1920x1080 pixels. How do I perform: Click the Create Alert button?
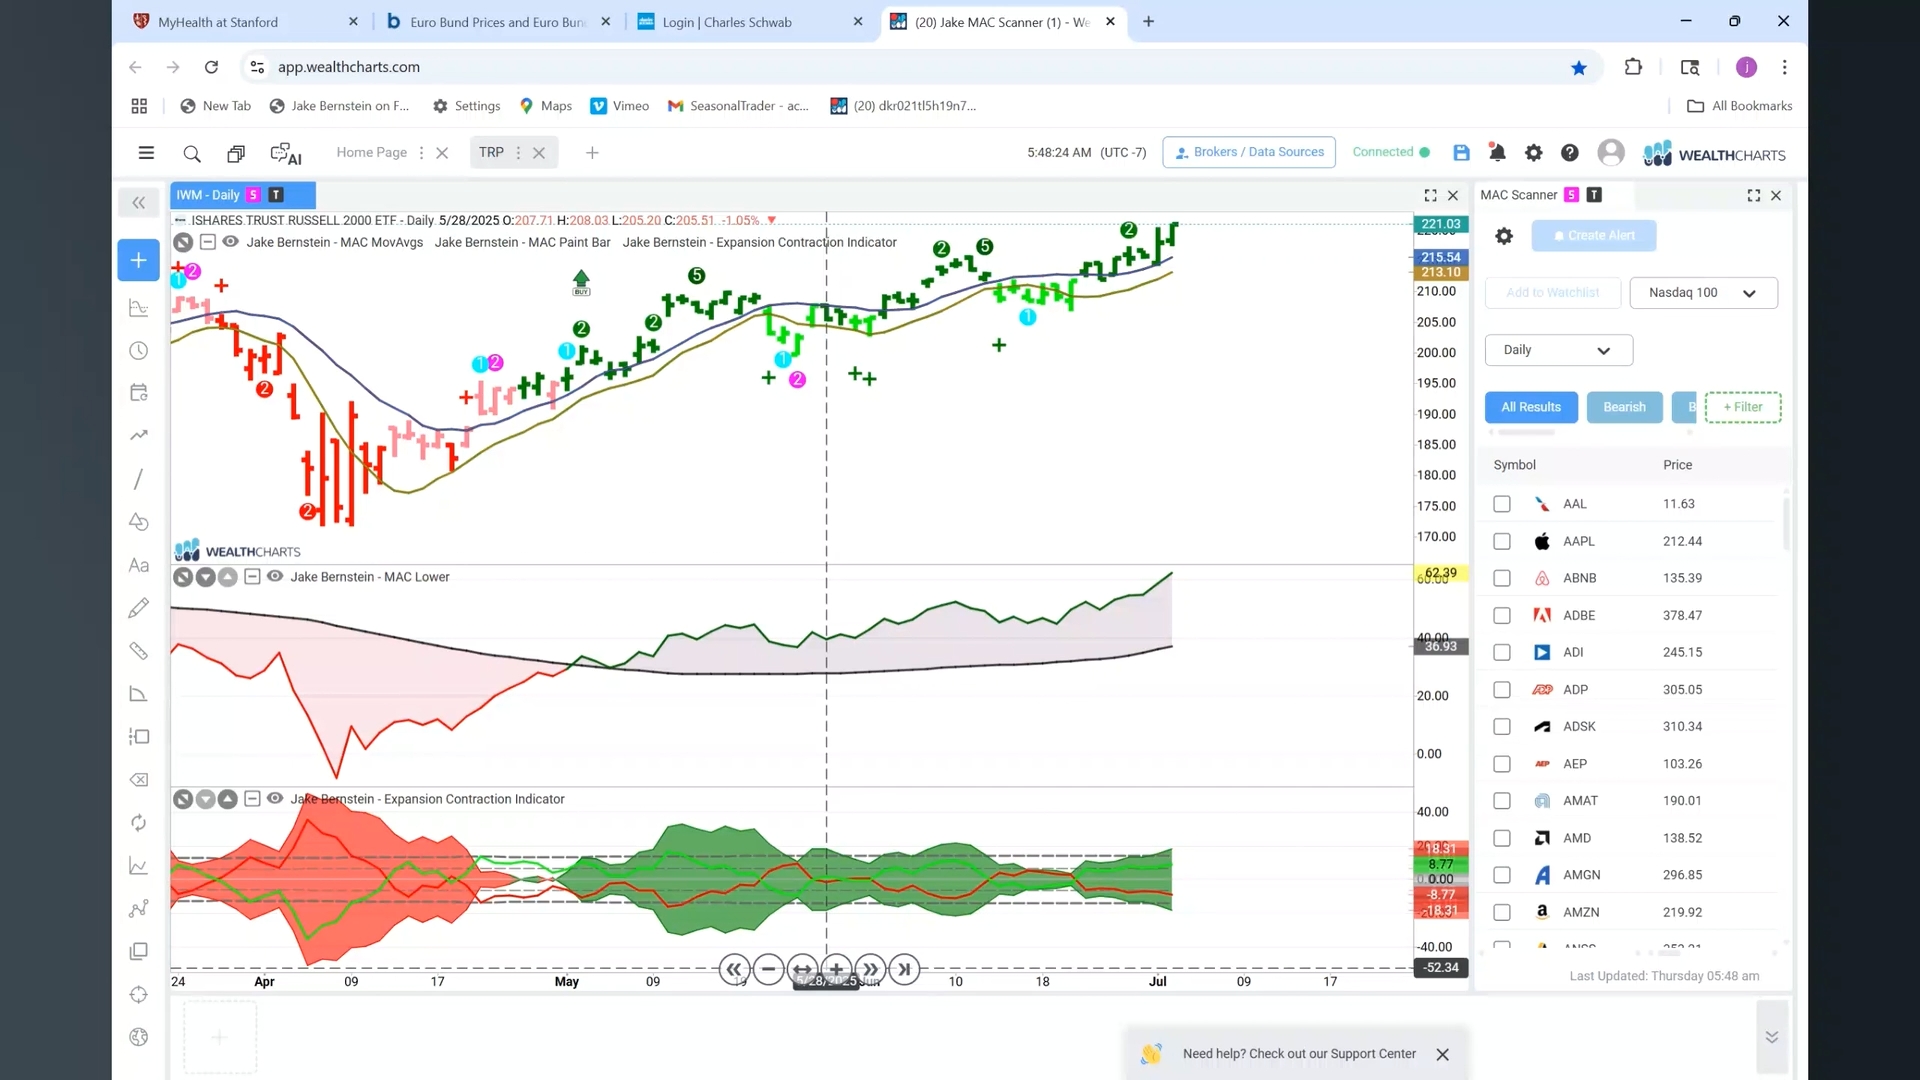coord(1594,236)
